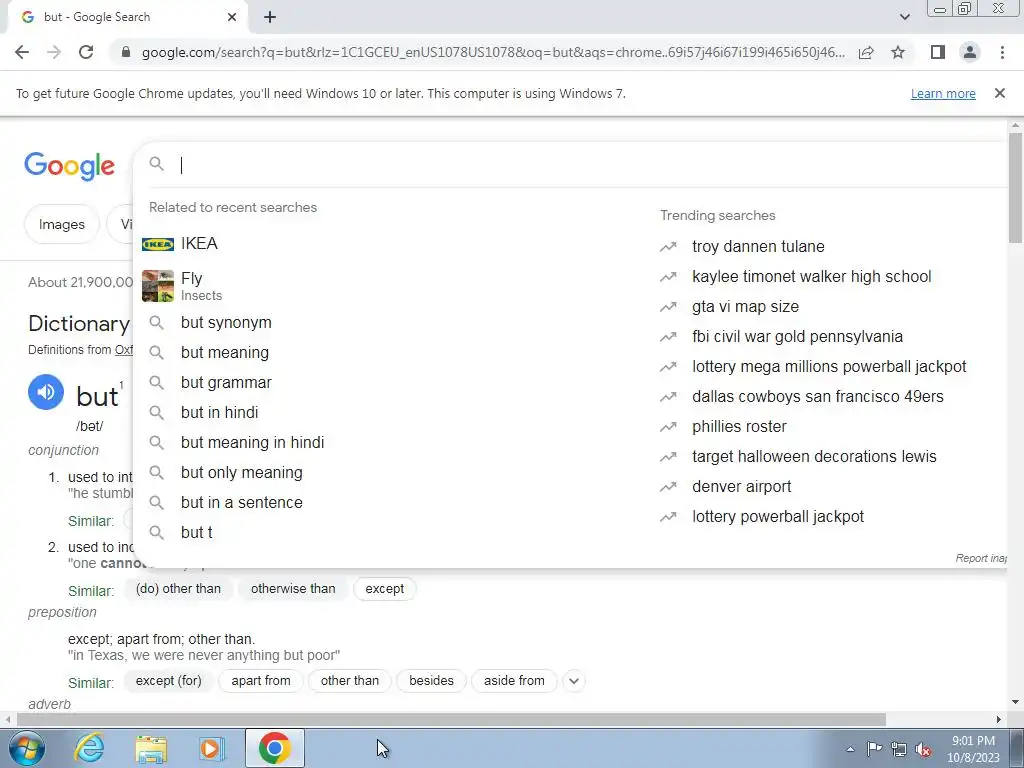The width and height of the screenshot is (1024, 768).
Task: Open trending 'fbi civil war gold pennsylvania'
Action: 797,337
